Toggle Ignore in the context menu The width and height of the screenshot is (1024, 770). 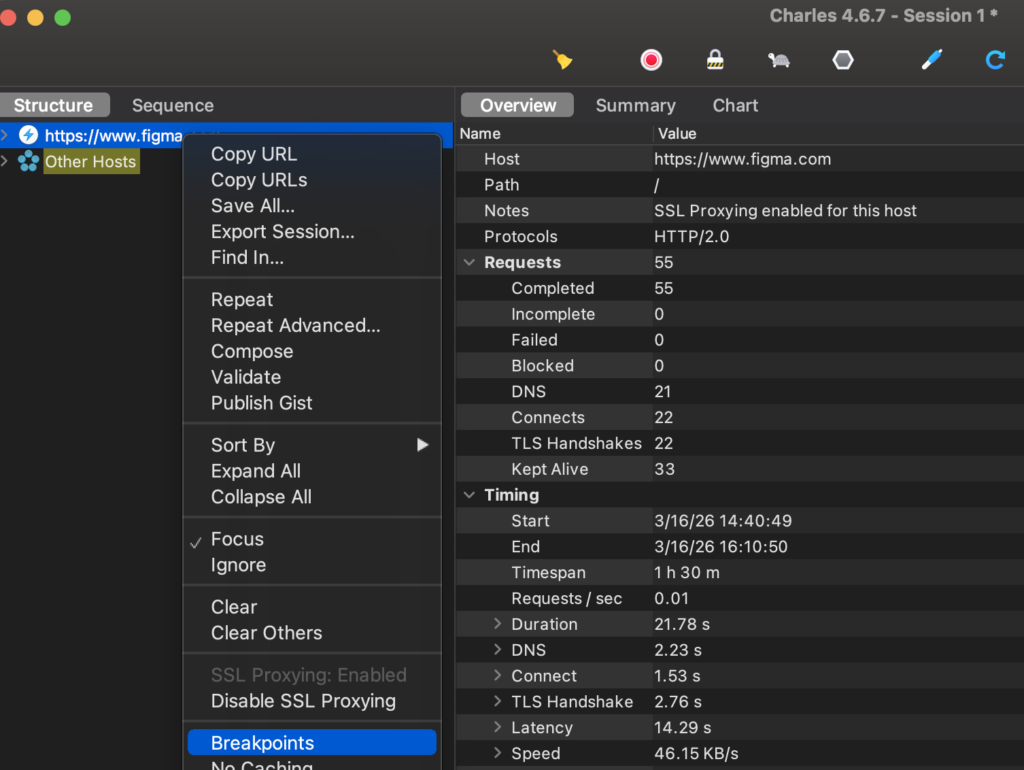click(x=238, y=565)
